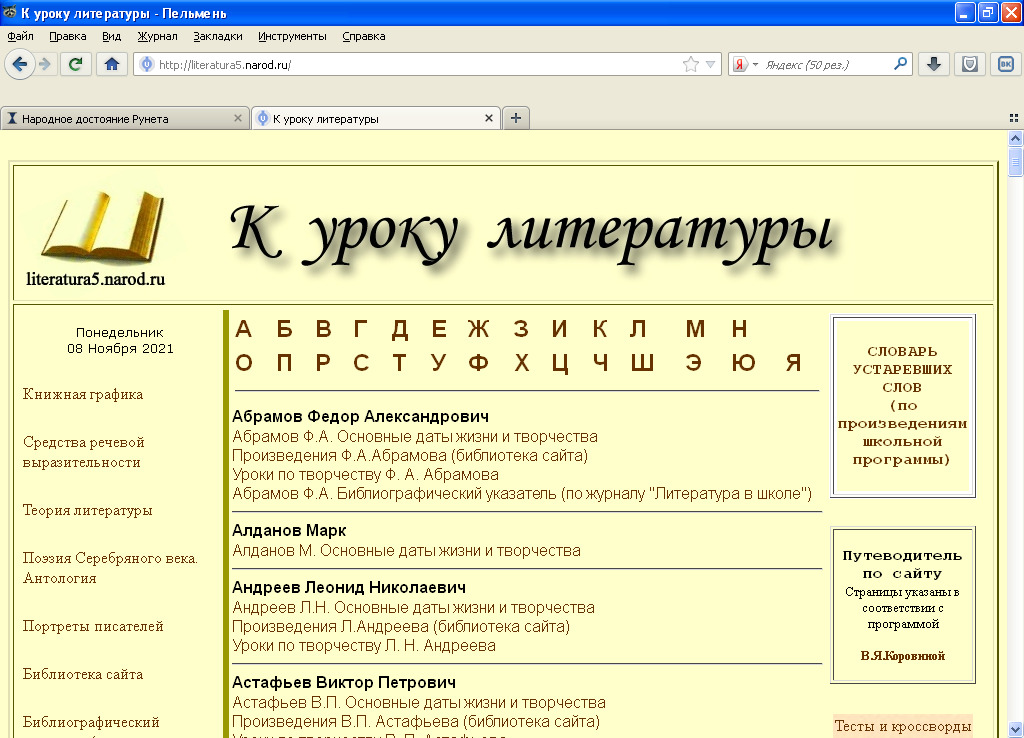Go to the browser home page icon
Image resolution: width=1024 pixels, height=738 pixels.
tap(111, 64)
